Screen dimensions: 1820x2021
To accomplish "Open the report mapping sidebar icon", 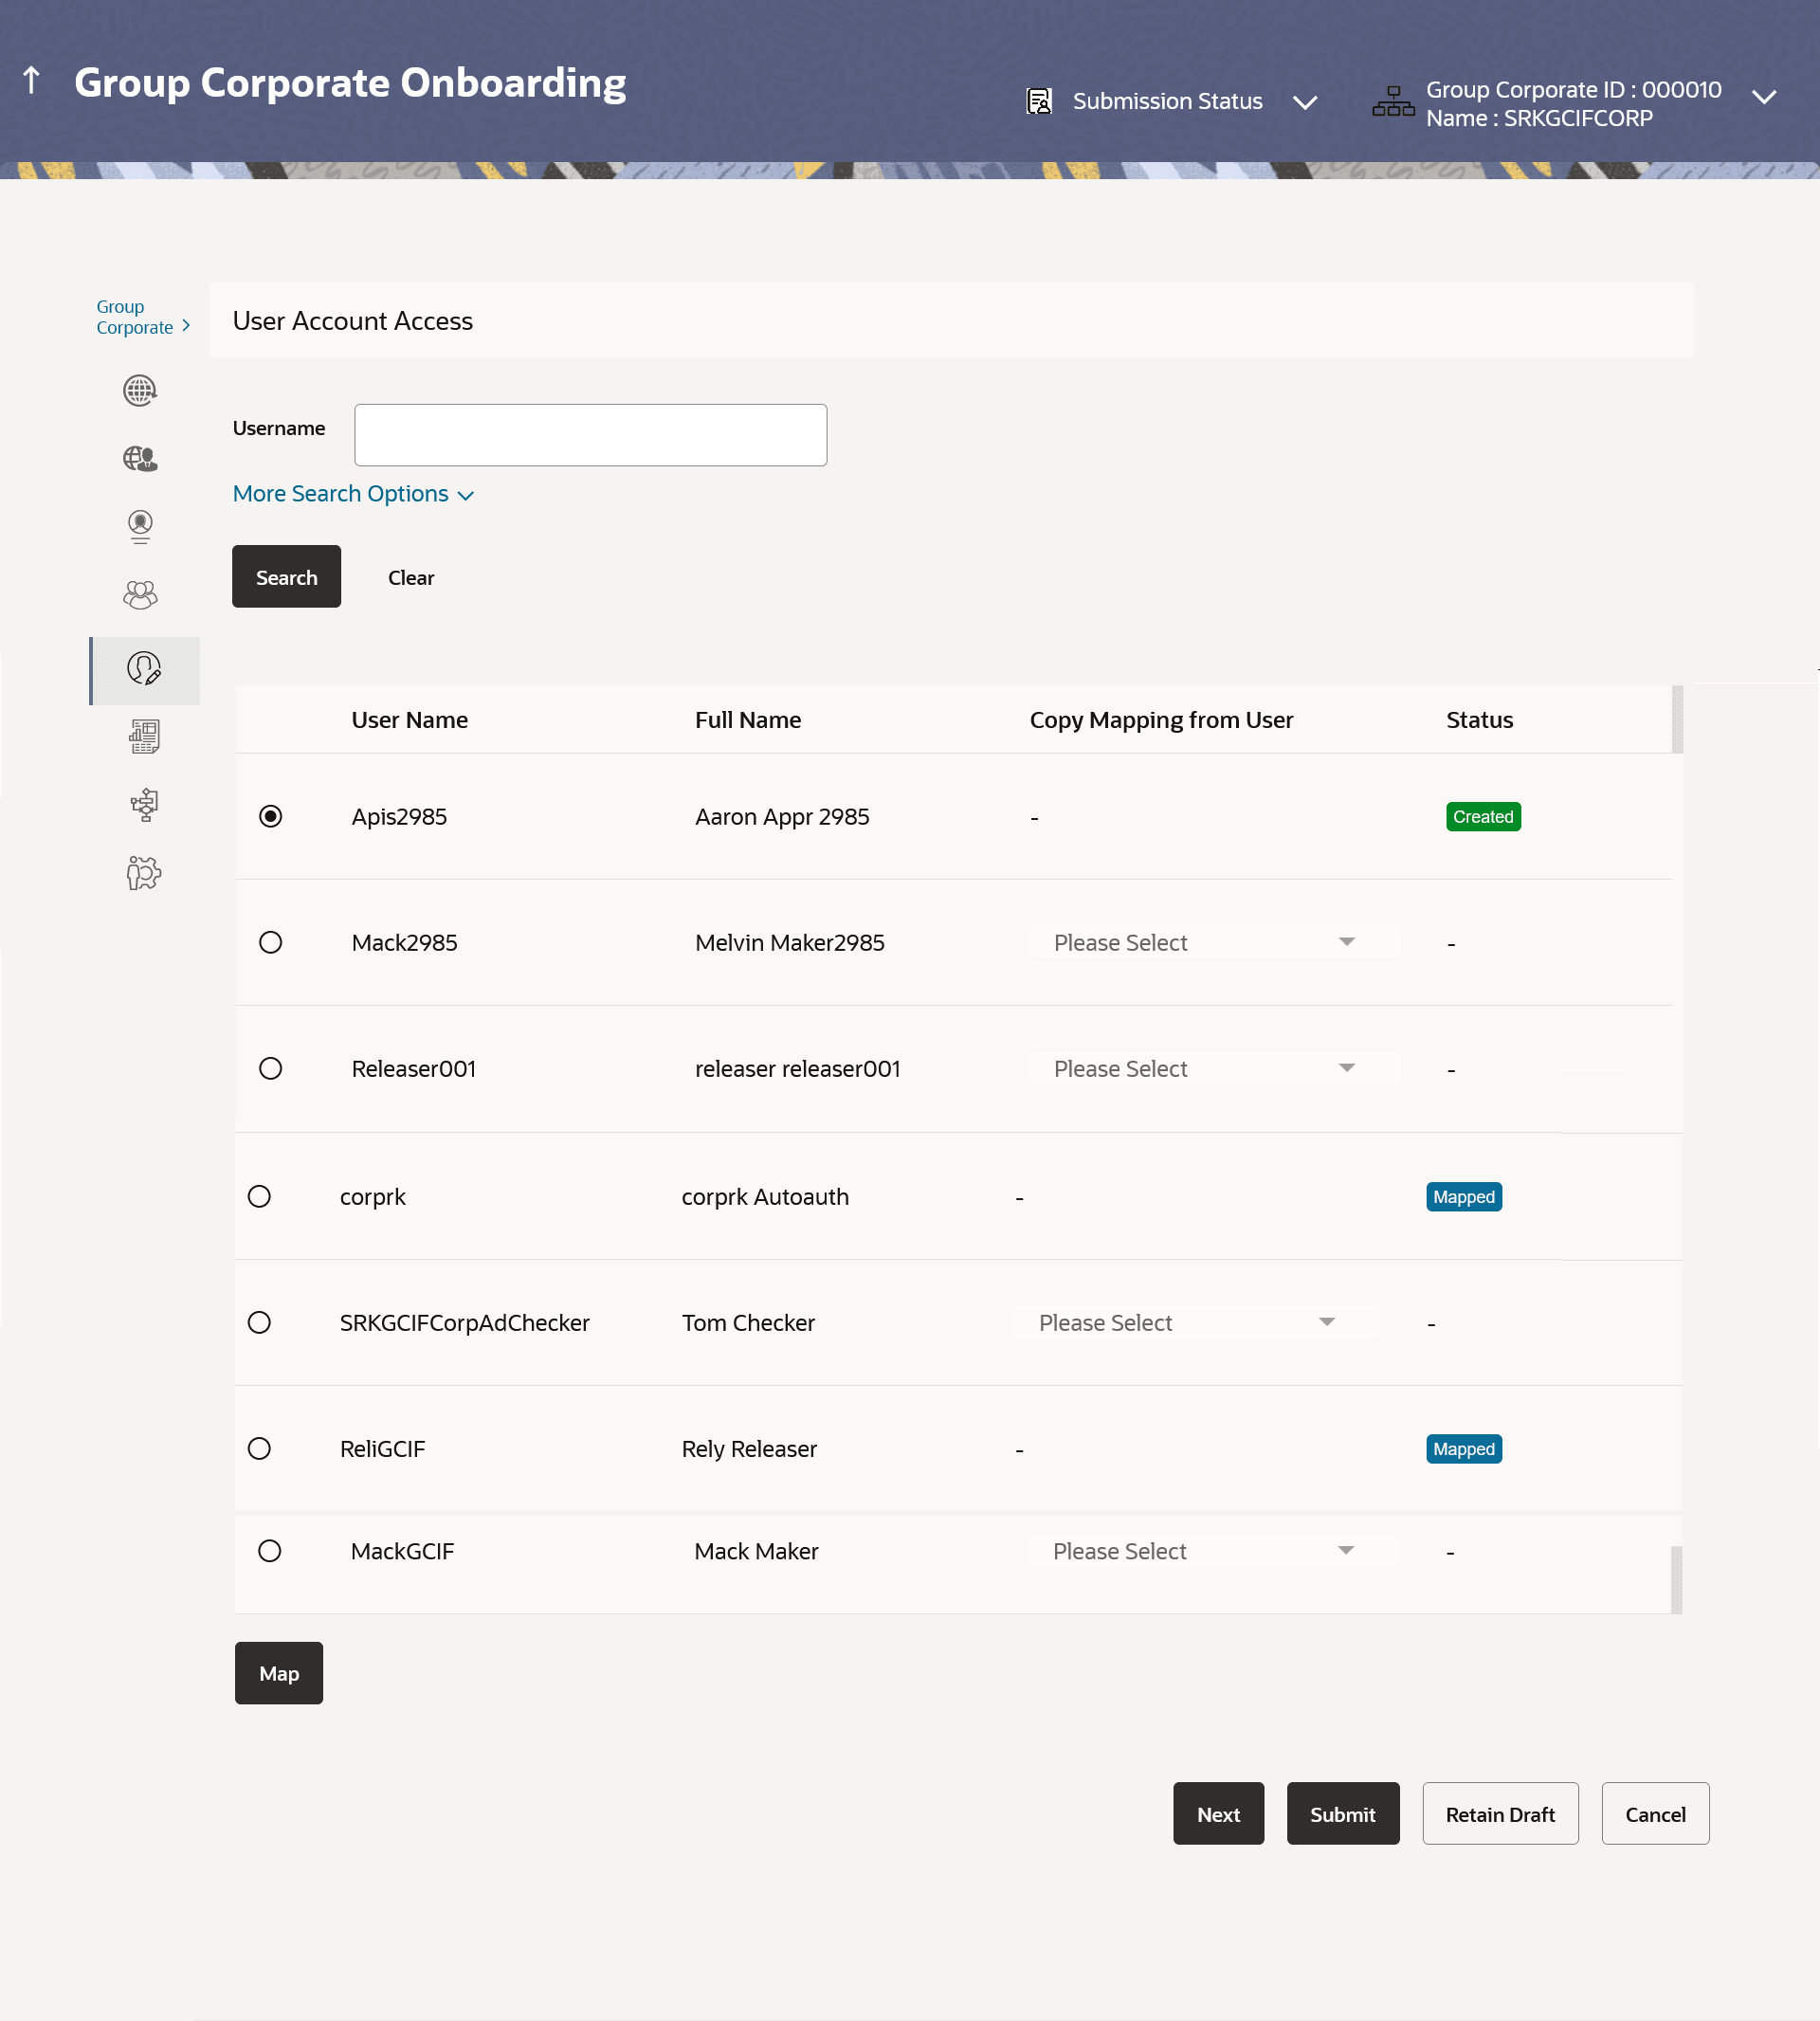I will coord(144,737).
